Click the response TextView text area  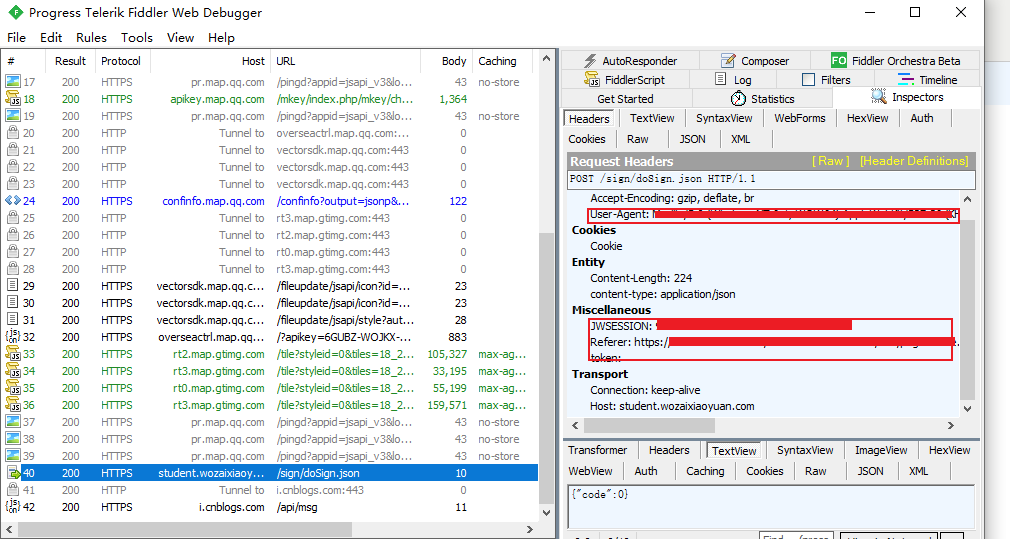click(x=771, y=507)
